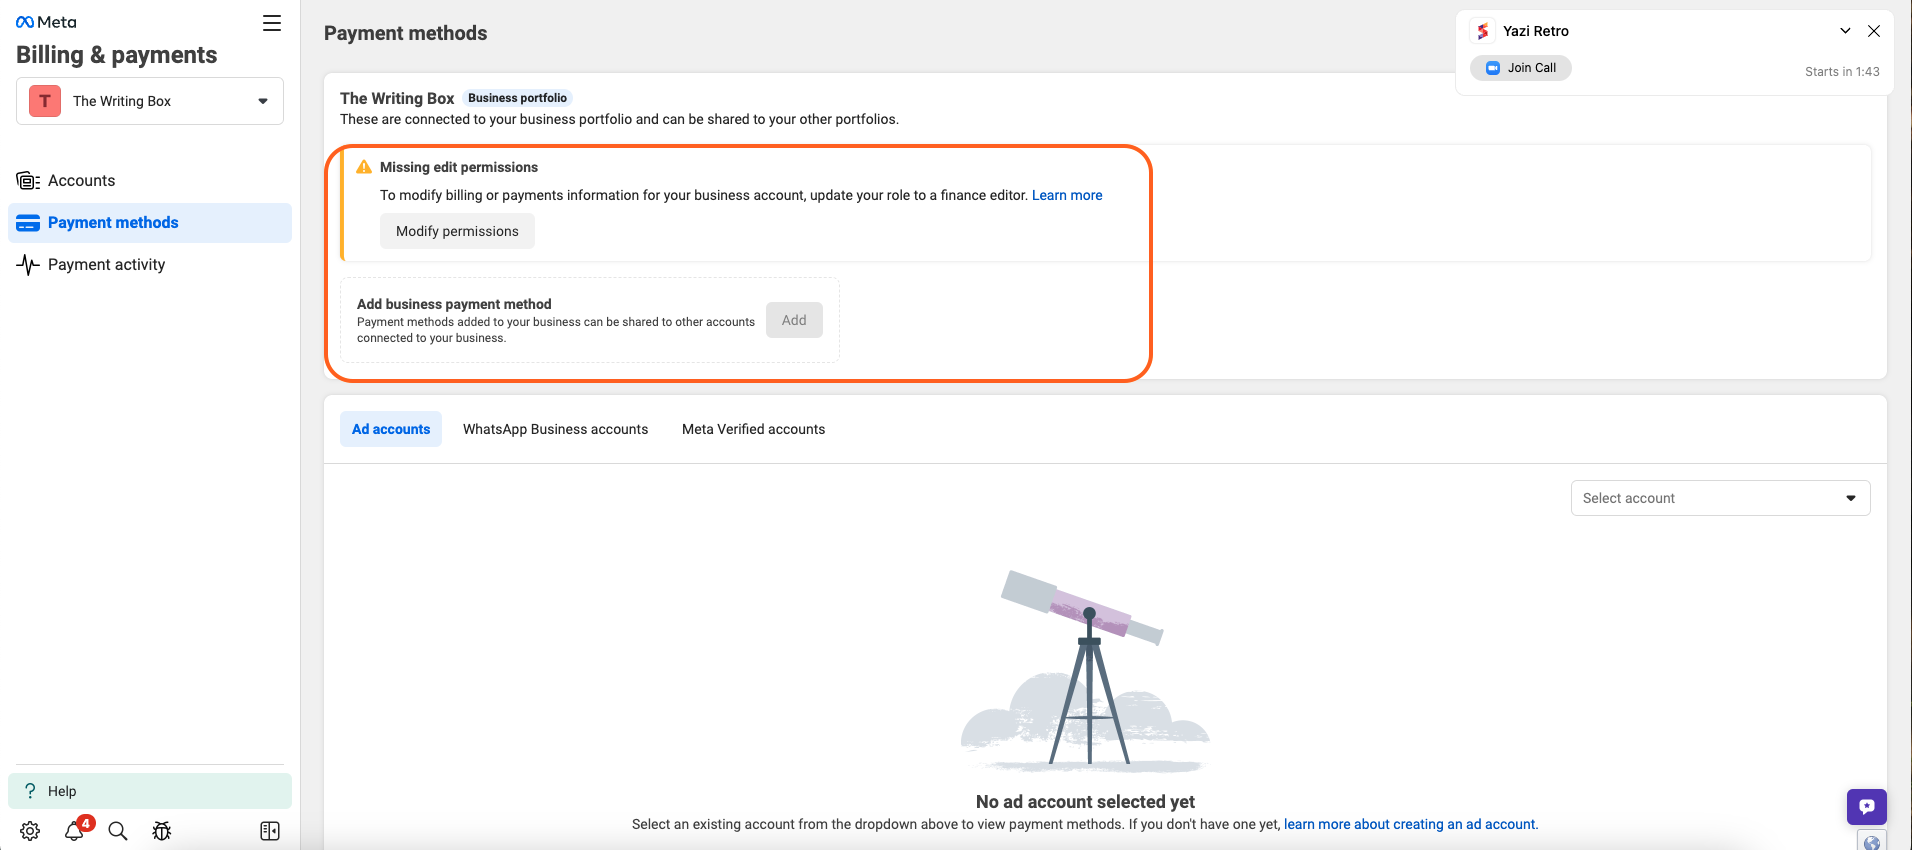The image size is (1912, 850).
Task: Click the search magnifier icon
Action: coord(118,831)
